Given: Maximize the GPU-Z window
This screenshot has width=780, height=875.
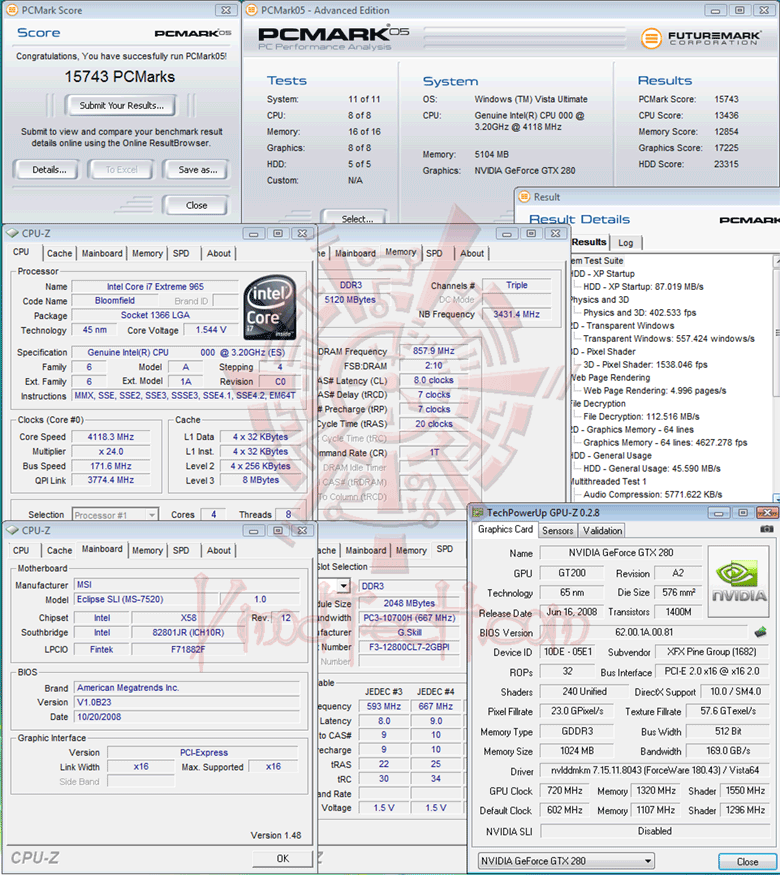Looking at the screenshot, I should coord(743,512).
